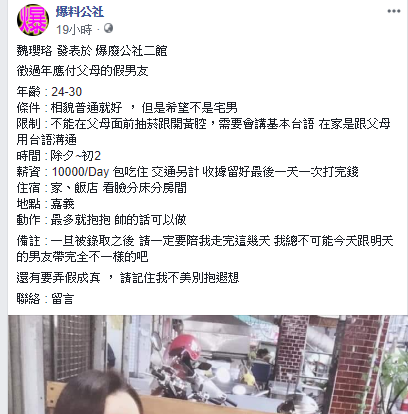Image resolution: width=408 pixels, height=414 pixels.
Task: Click the 備註 一旦被錄取之後 paragraph
Action: (205, 249)
